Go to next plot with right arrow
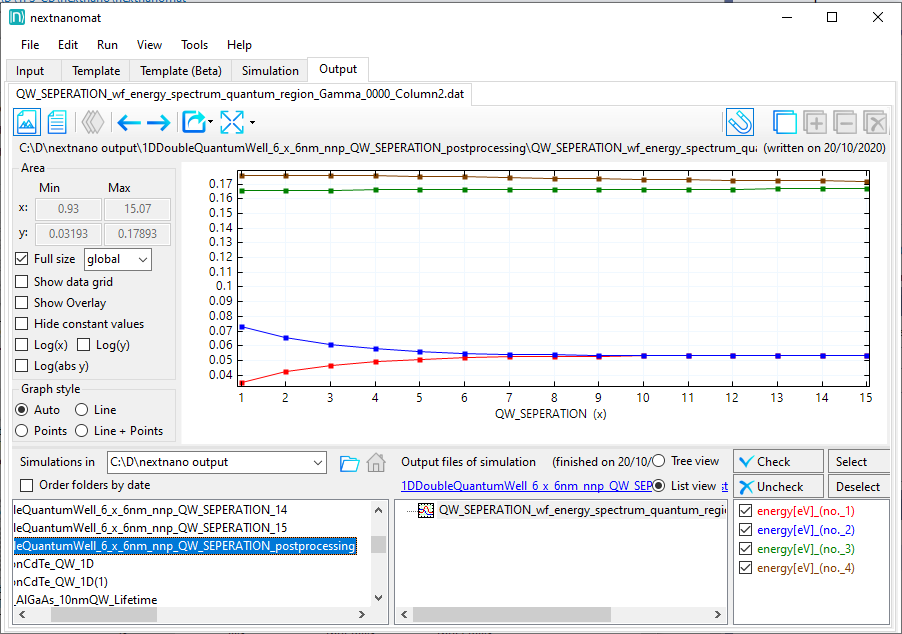This screenshot has width=902, height=634. coord(158,123)
